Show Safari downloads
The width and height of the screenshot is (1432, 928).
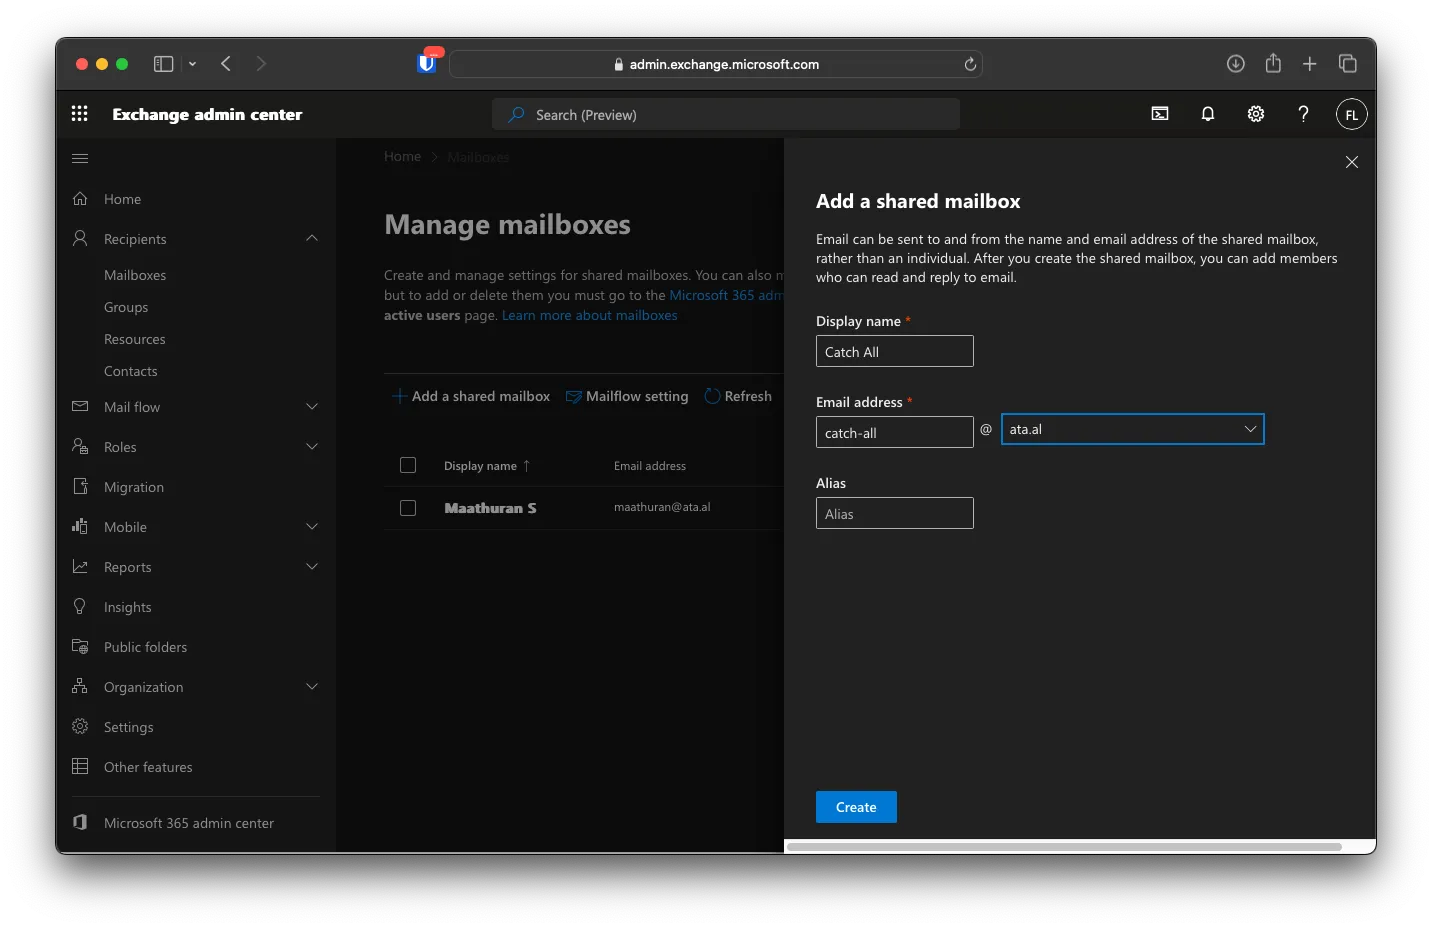[x=1236, y=64]
